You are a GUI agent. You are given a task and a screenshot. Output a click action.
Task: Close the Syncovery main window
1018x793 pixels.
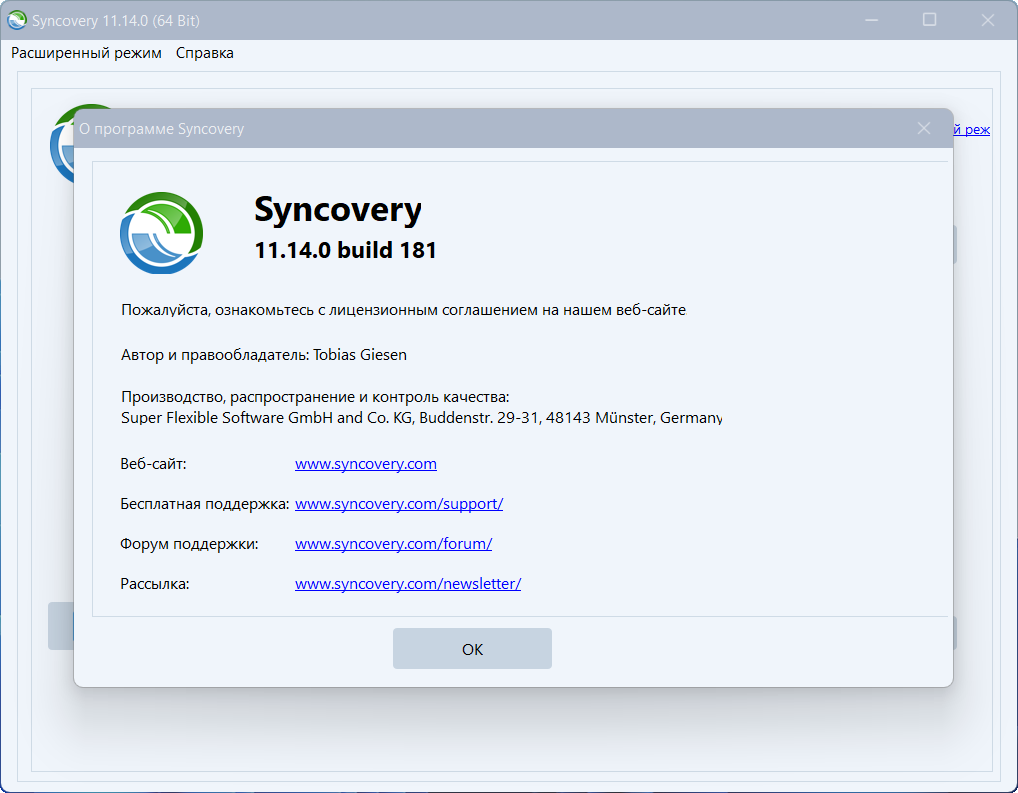pyautogui.click(x=987, y=20)
